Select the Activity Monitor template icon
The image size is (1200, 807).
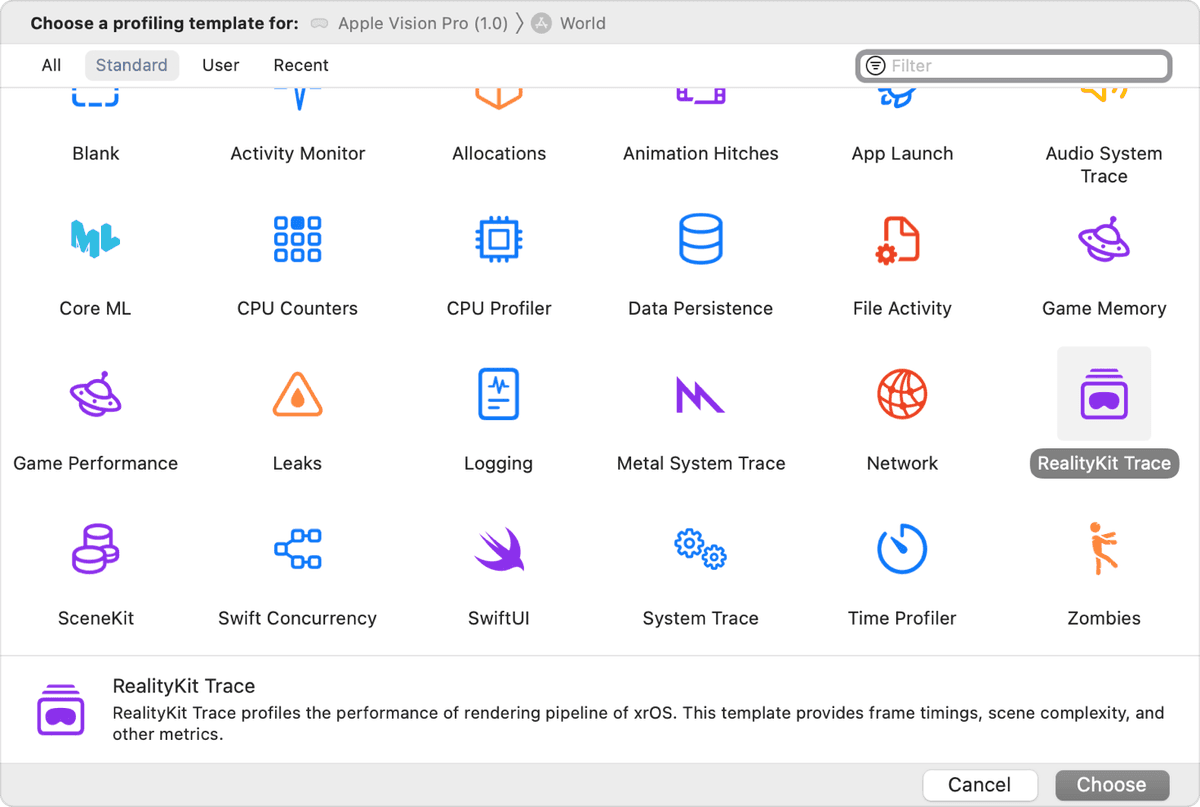pyautogui.click(x=297, y=99)
